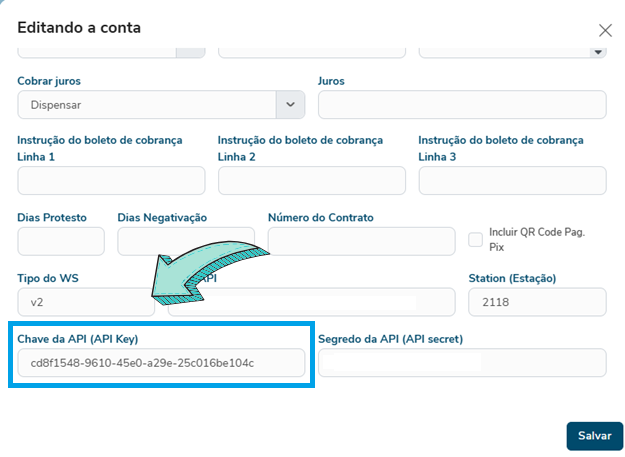The image size is (625, 457).
Task: Click the Juros input field
Action: coord(462,104)
